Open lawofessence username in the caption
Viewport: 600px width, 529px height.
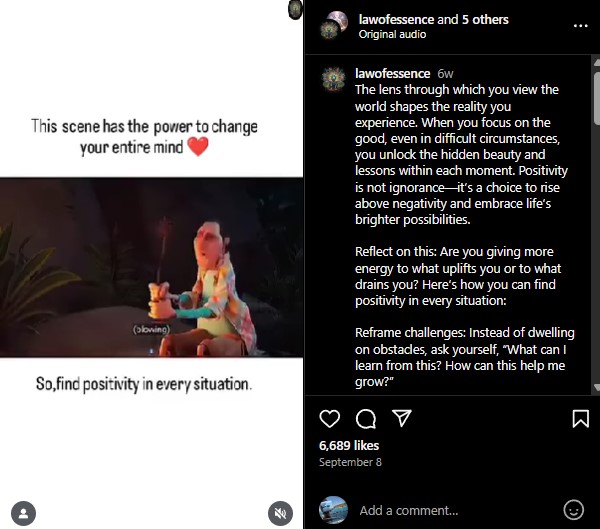click(x=392, y=74)
